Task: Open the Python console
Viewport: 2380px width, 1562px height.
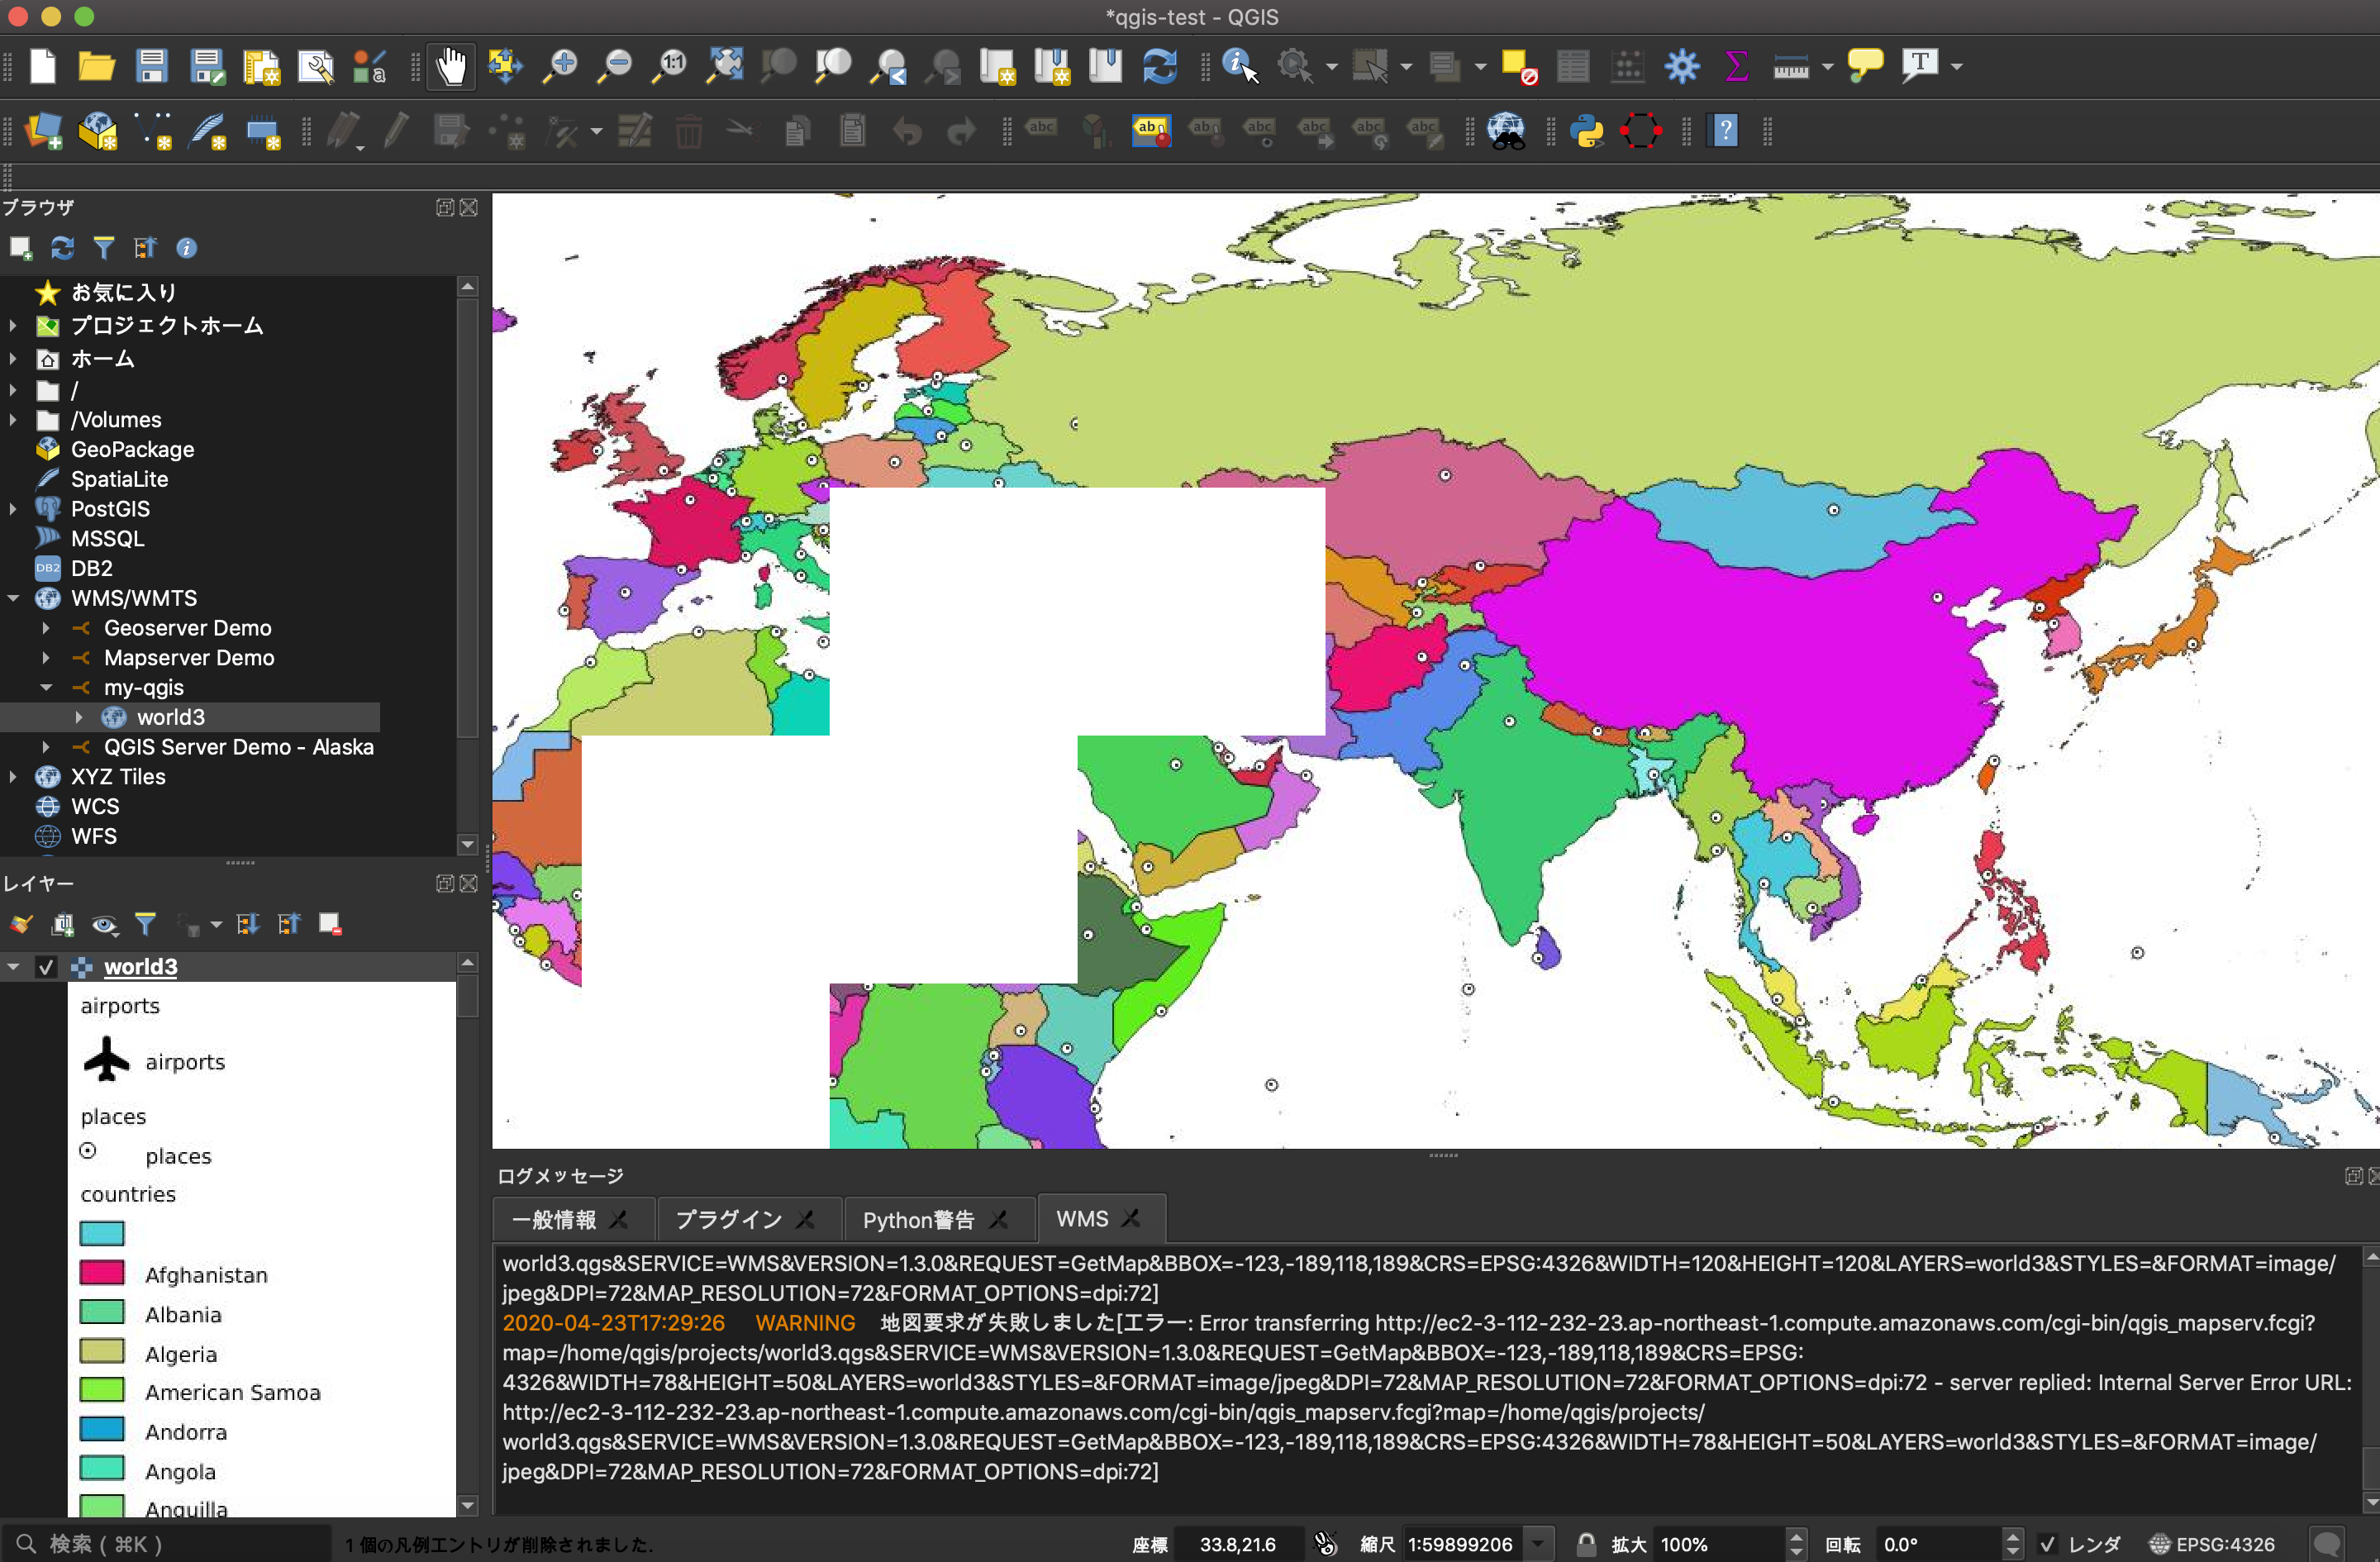Action: coord(1589,131)
